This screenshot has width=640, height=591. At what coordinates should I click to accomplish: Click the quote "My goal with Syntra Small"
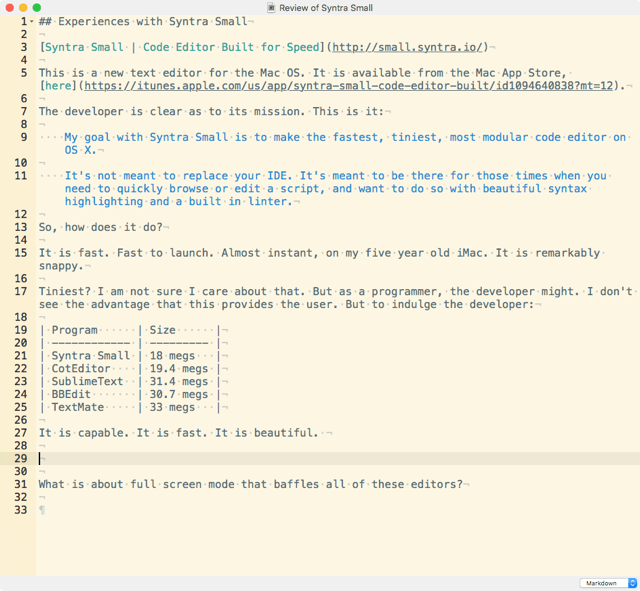146,137
